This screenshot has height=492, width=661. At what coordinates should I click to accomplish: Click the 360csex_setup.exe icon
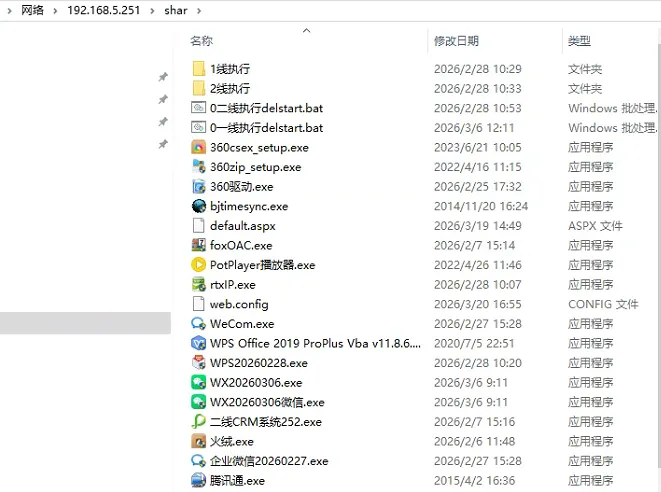(199, 147)
